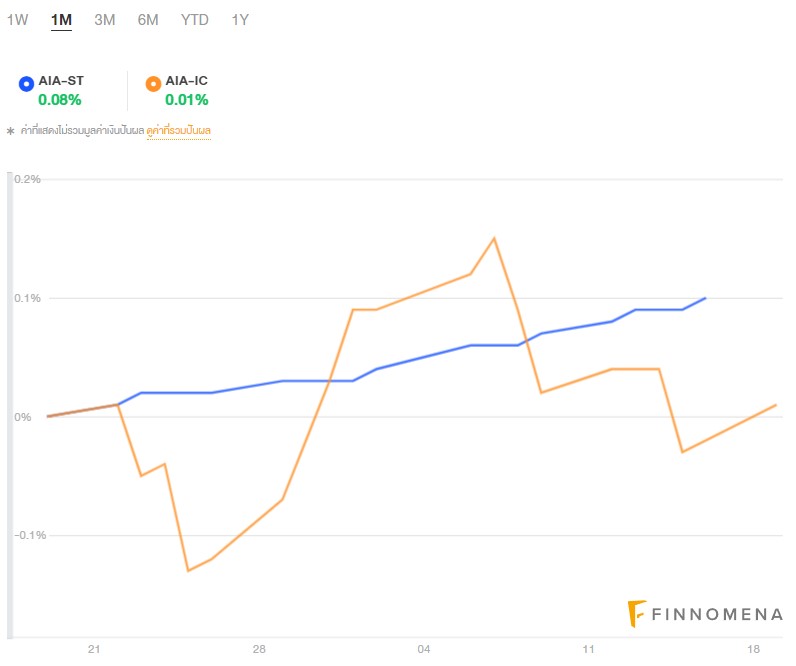Image resolution: width=796 pixels, height=666 pixels.
Task: Click the AIA-IC 0.01% return value
Action: (187, 99)
